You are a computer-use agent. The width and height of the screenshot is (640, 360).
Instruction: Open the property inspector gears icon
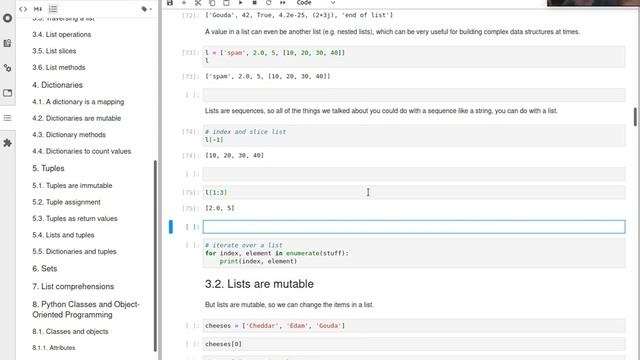[x=7, y=68]
